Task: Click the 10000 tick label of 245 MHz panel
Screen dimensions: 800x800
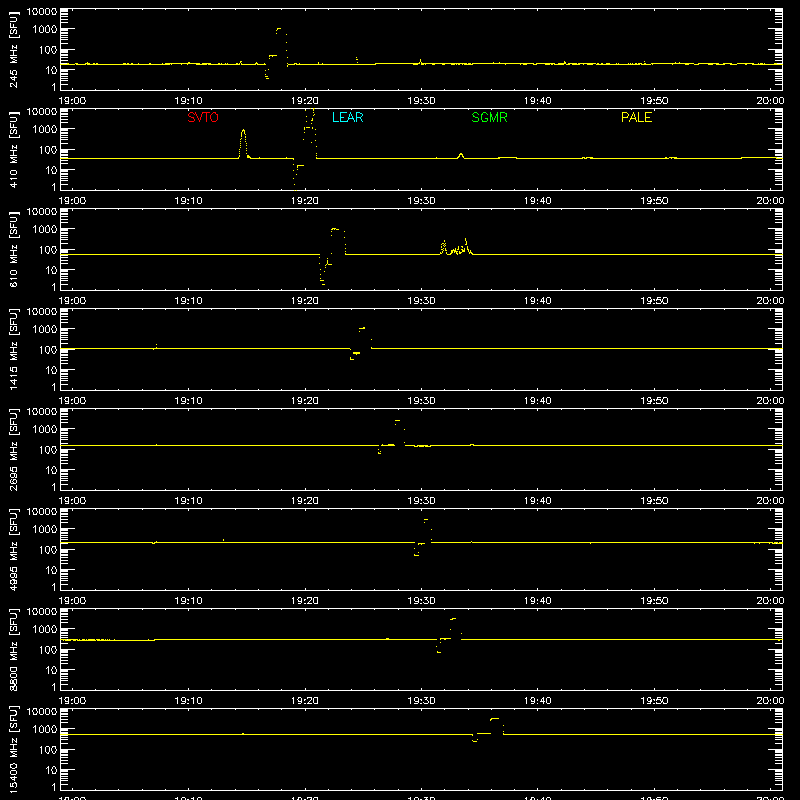Action: (42, 12)
